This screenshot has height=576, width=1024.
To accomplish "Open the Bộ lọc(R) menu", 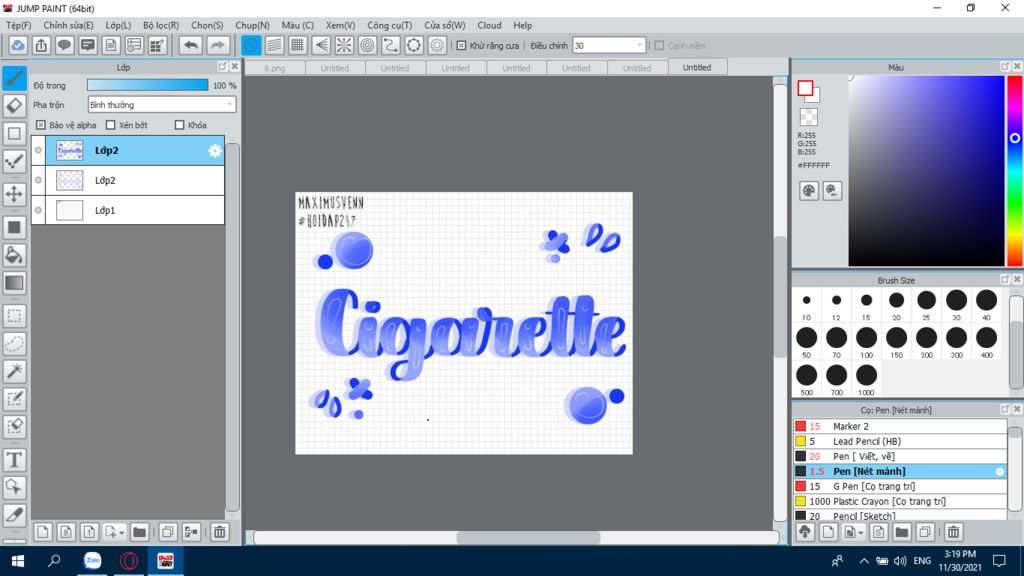I will pyautogui.click(x=161, y=25).
